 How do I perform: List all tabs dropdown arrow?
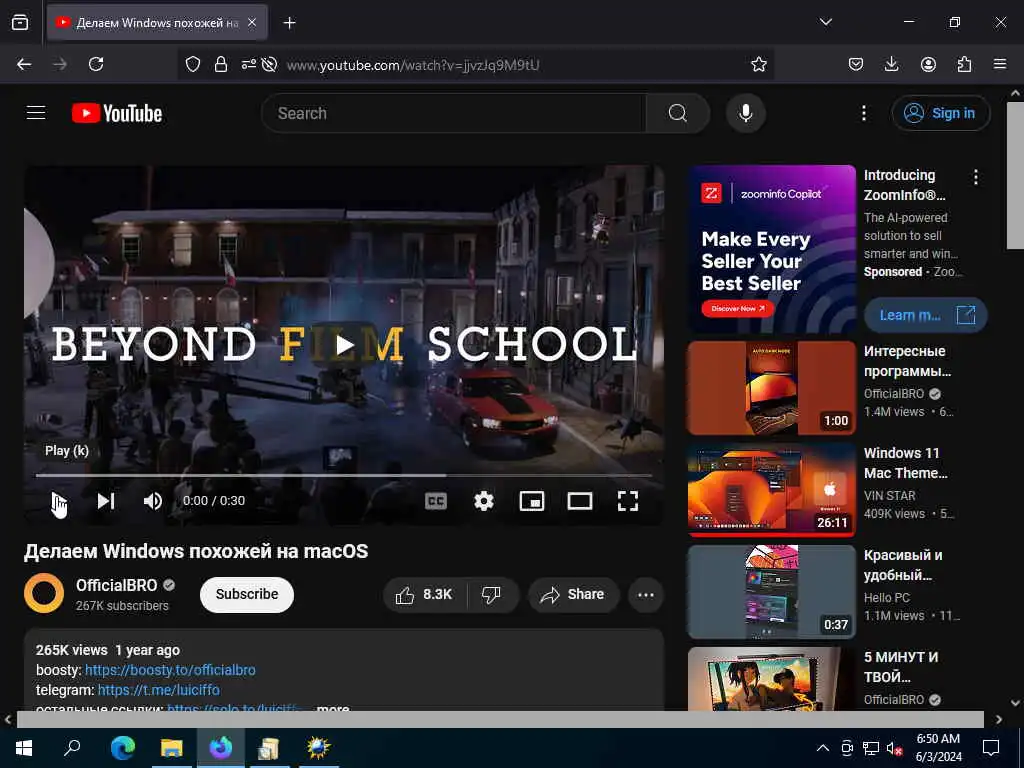tap(825, 22)
